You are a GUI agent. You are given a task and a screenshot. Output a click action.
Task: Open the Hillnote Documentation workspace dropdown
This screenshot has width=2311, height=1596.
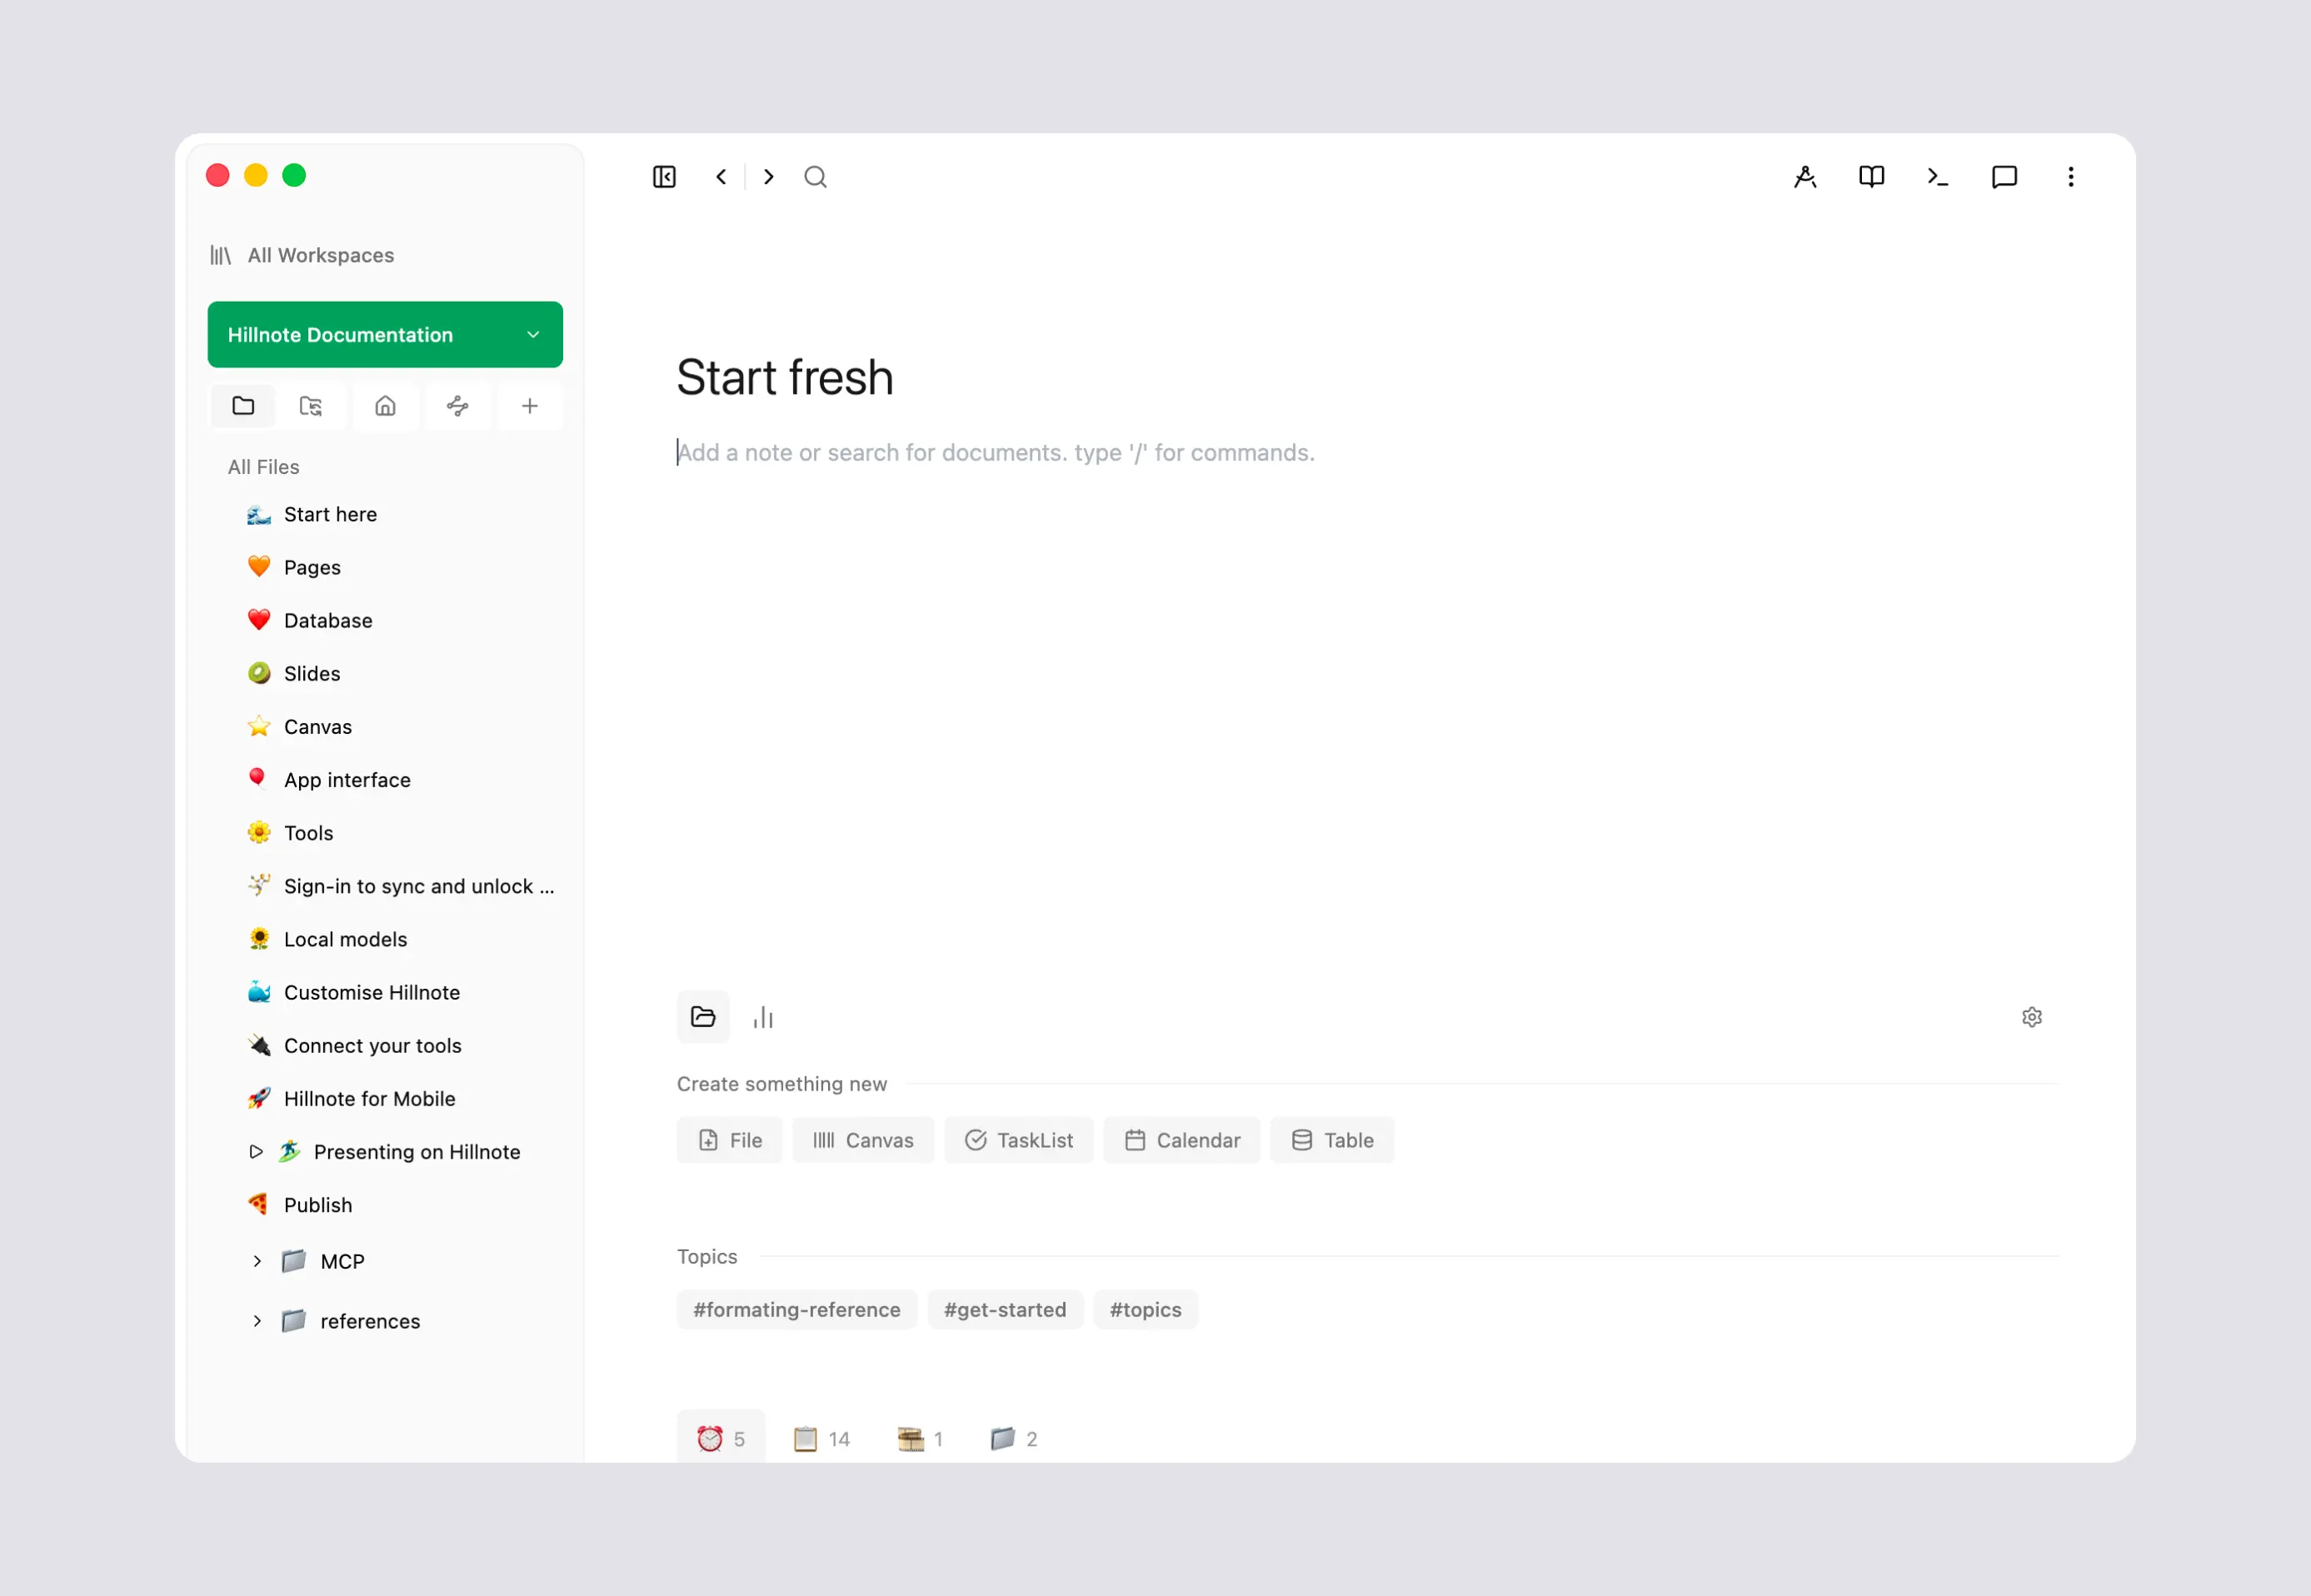385,334
